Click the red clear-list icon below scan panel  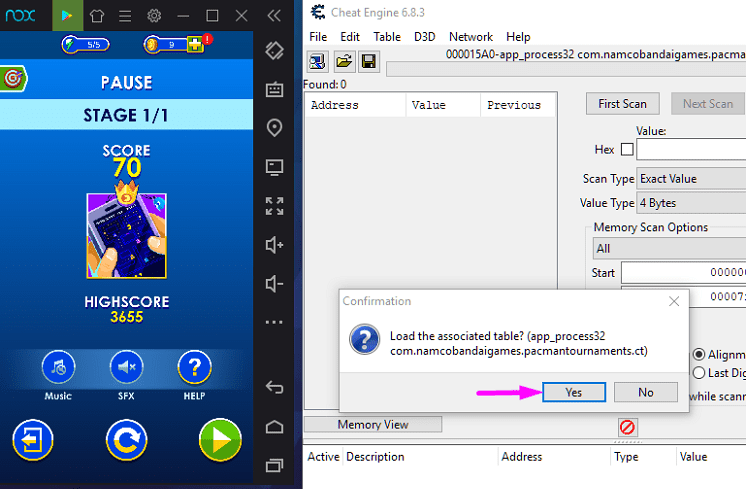pos(627,427)
